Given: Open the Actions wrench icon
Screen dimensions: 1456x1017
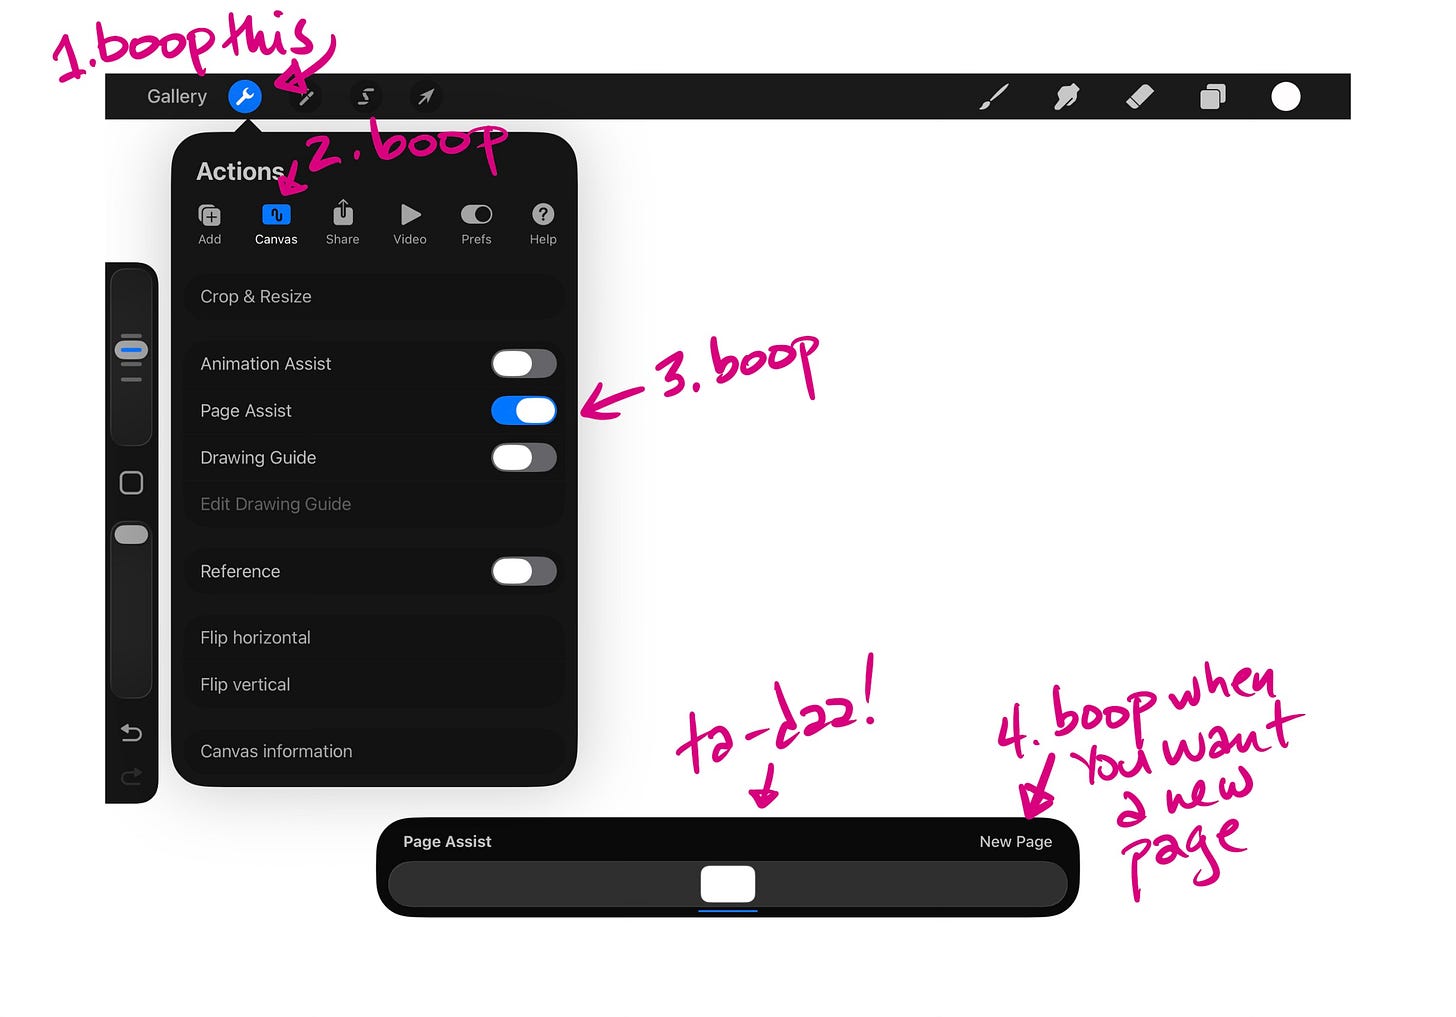Looking at the screenshot, I should [x=245, y=97].
